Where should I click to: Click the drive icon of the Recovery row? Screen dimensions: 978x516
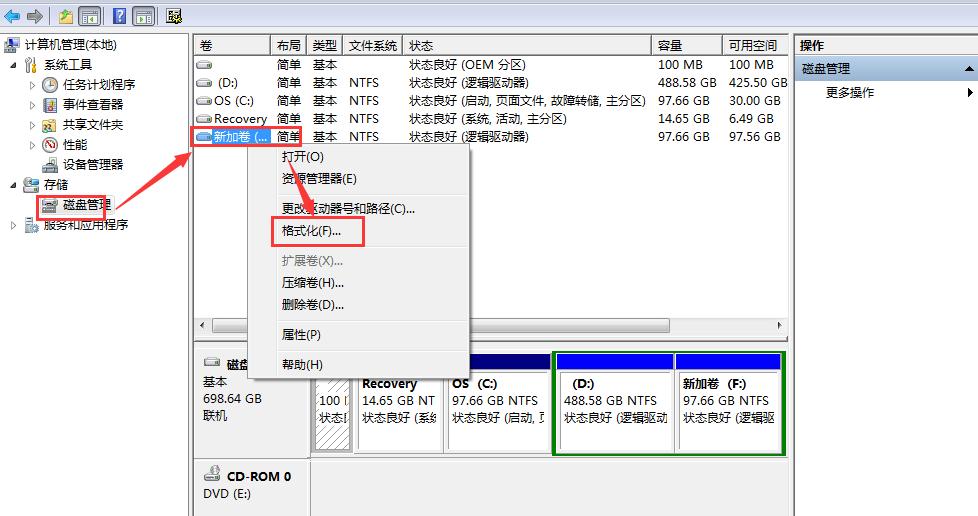(204, 119)
